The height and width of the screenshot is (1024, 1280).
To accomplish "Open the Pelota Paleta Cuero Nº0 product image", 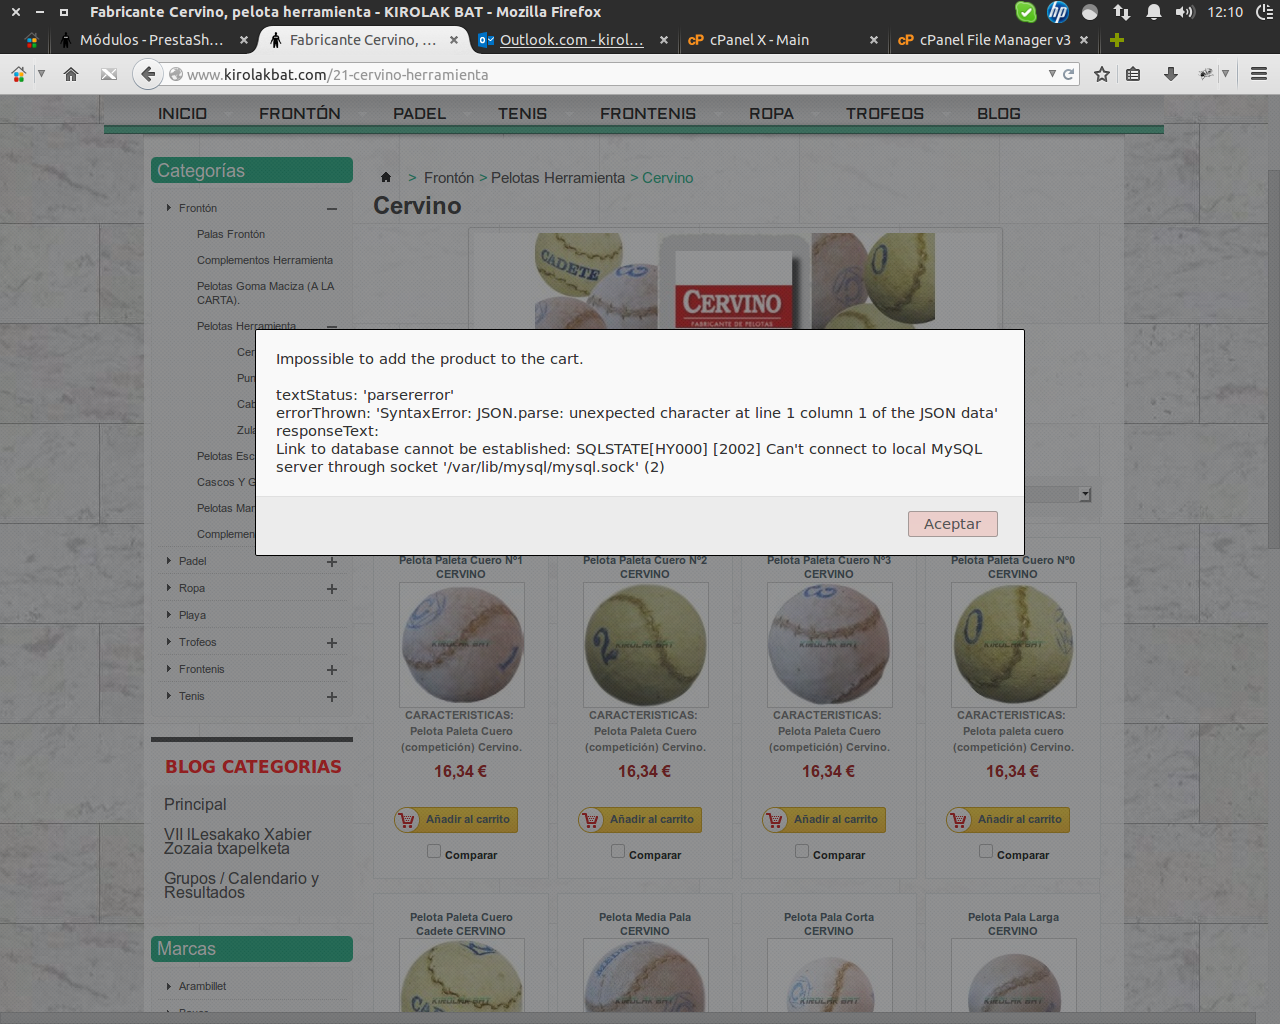I will click(x=1013, y=645).
